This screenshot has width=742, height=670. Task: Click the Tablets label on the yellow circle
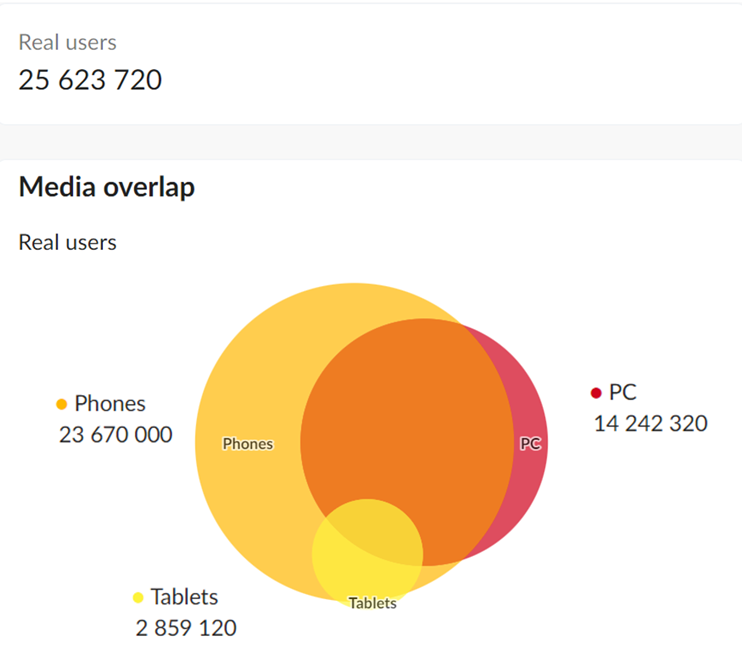tap(373, 603)
